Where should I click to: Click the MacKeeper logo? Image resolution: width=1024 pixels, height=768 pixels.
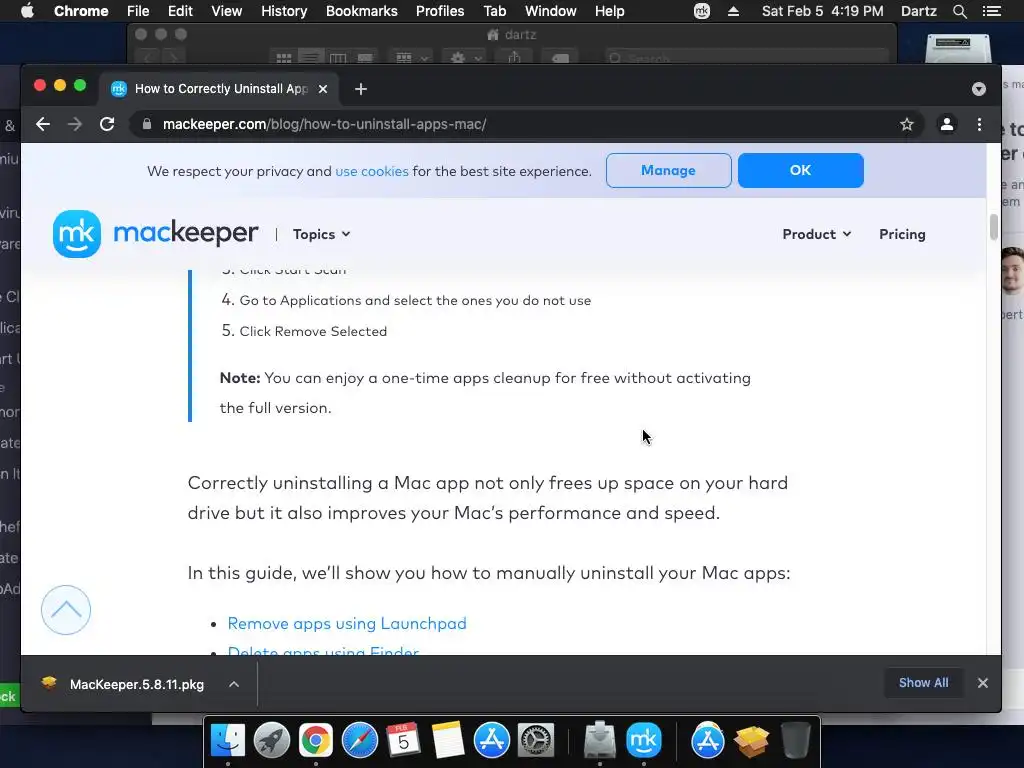155,234
